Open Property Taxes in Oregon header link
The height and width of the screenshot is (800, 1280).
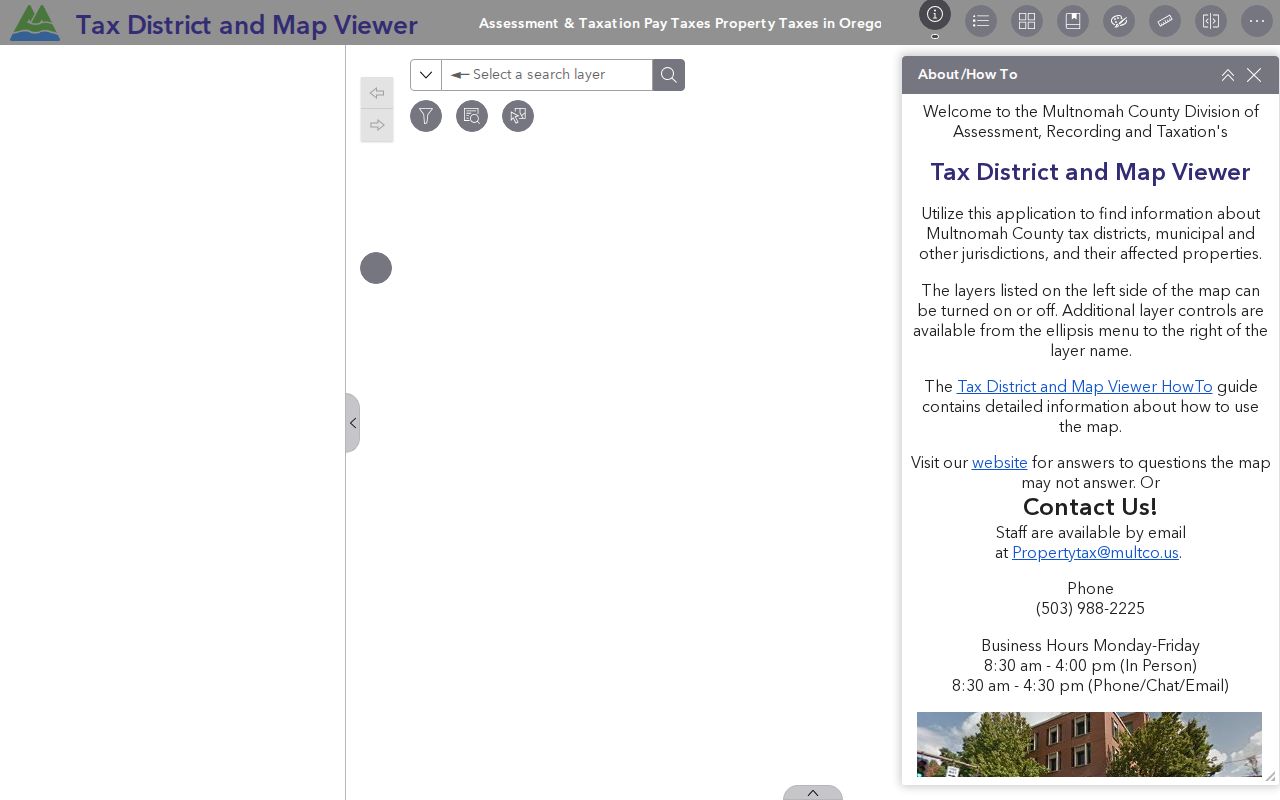pyautogui.click(x=798, y=23)
